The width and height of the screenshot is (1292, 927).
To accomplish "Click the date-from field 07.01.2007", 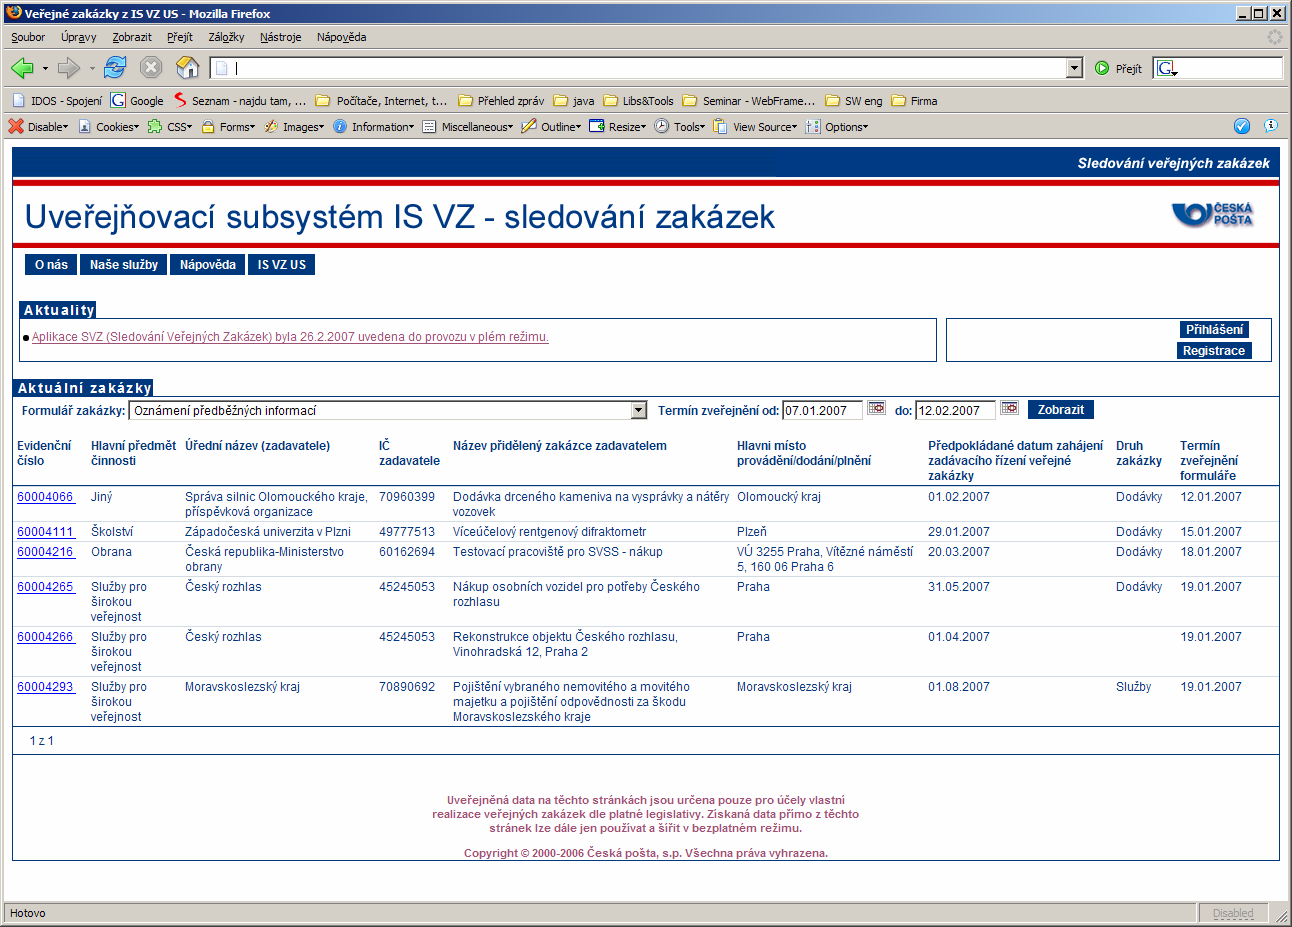I will [822, 411].
